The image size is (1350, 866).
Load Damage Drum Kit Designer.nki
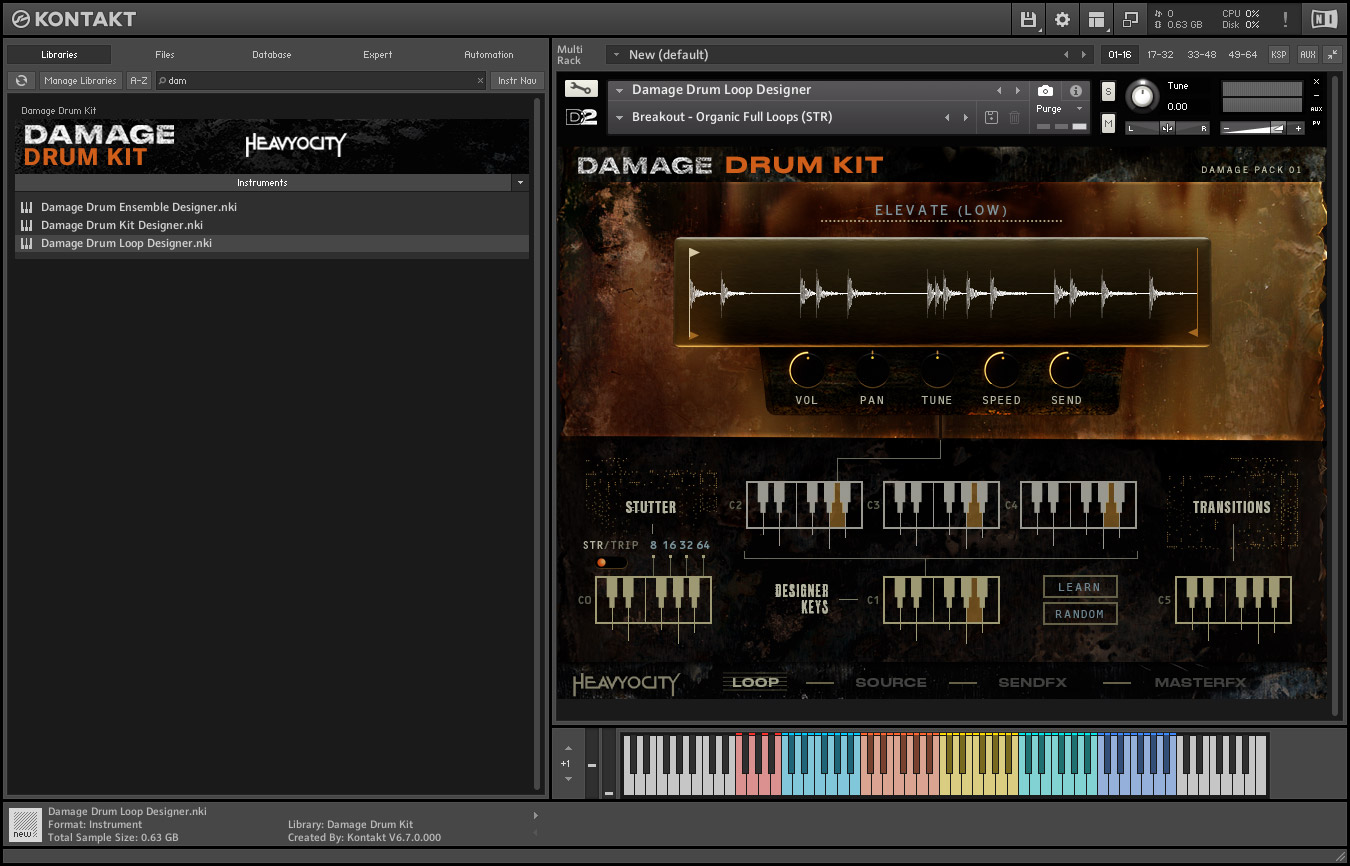[x=122, y=225]
